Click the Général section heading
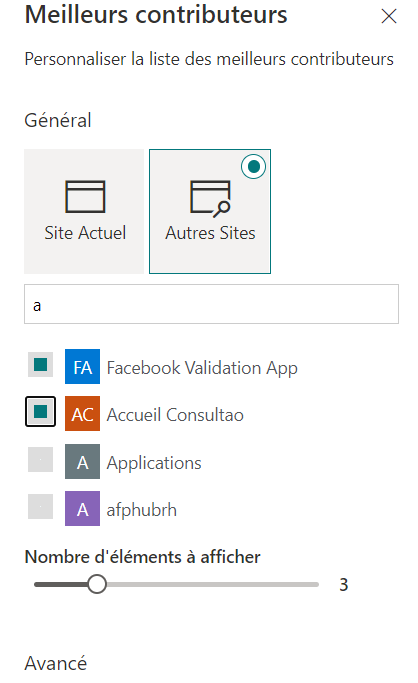The width and height of the screenshot is (418, 683). click(58, 120)
